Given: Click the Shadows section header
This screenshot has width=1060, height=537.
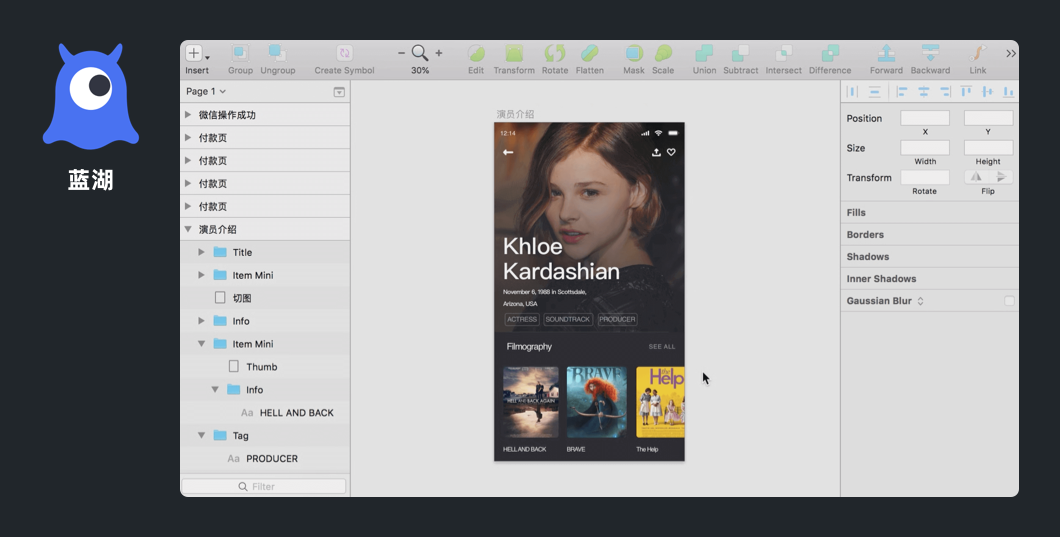Looking at the screenshot, I should tap(930, 257).
